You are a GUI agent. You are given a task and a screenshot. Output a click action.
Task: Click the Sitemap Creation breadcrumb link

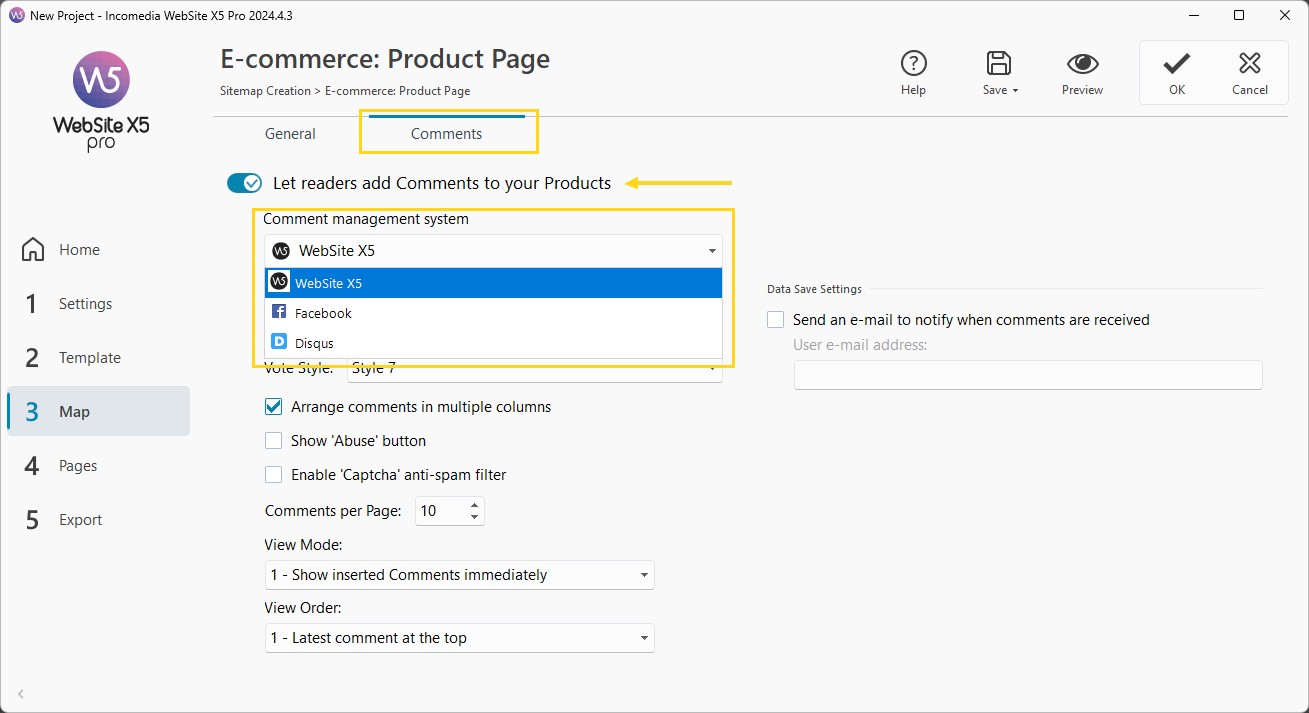click(265, 91)
